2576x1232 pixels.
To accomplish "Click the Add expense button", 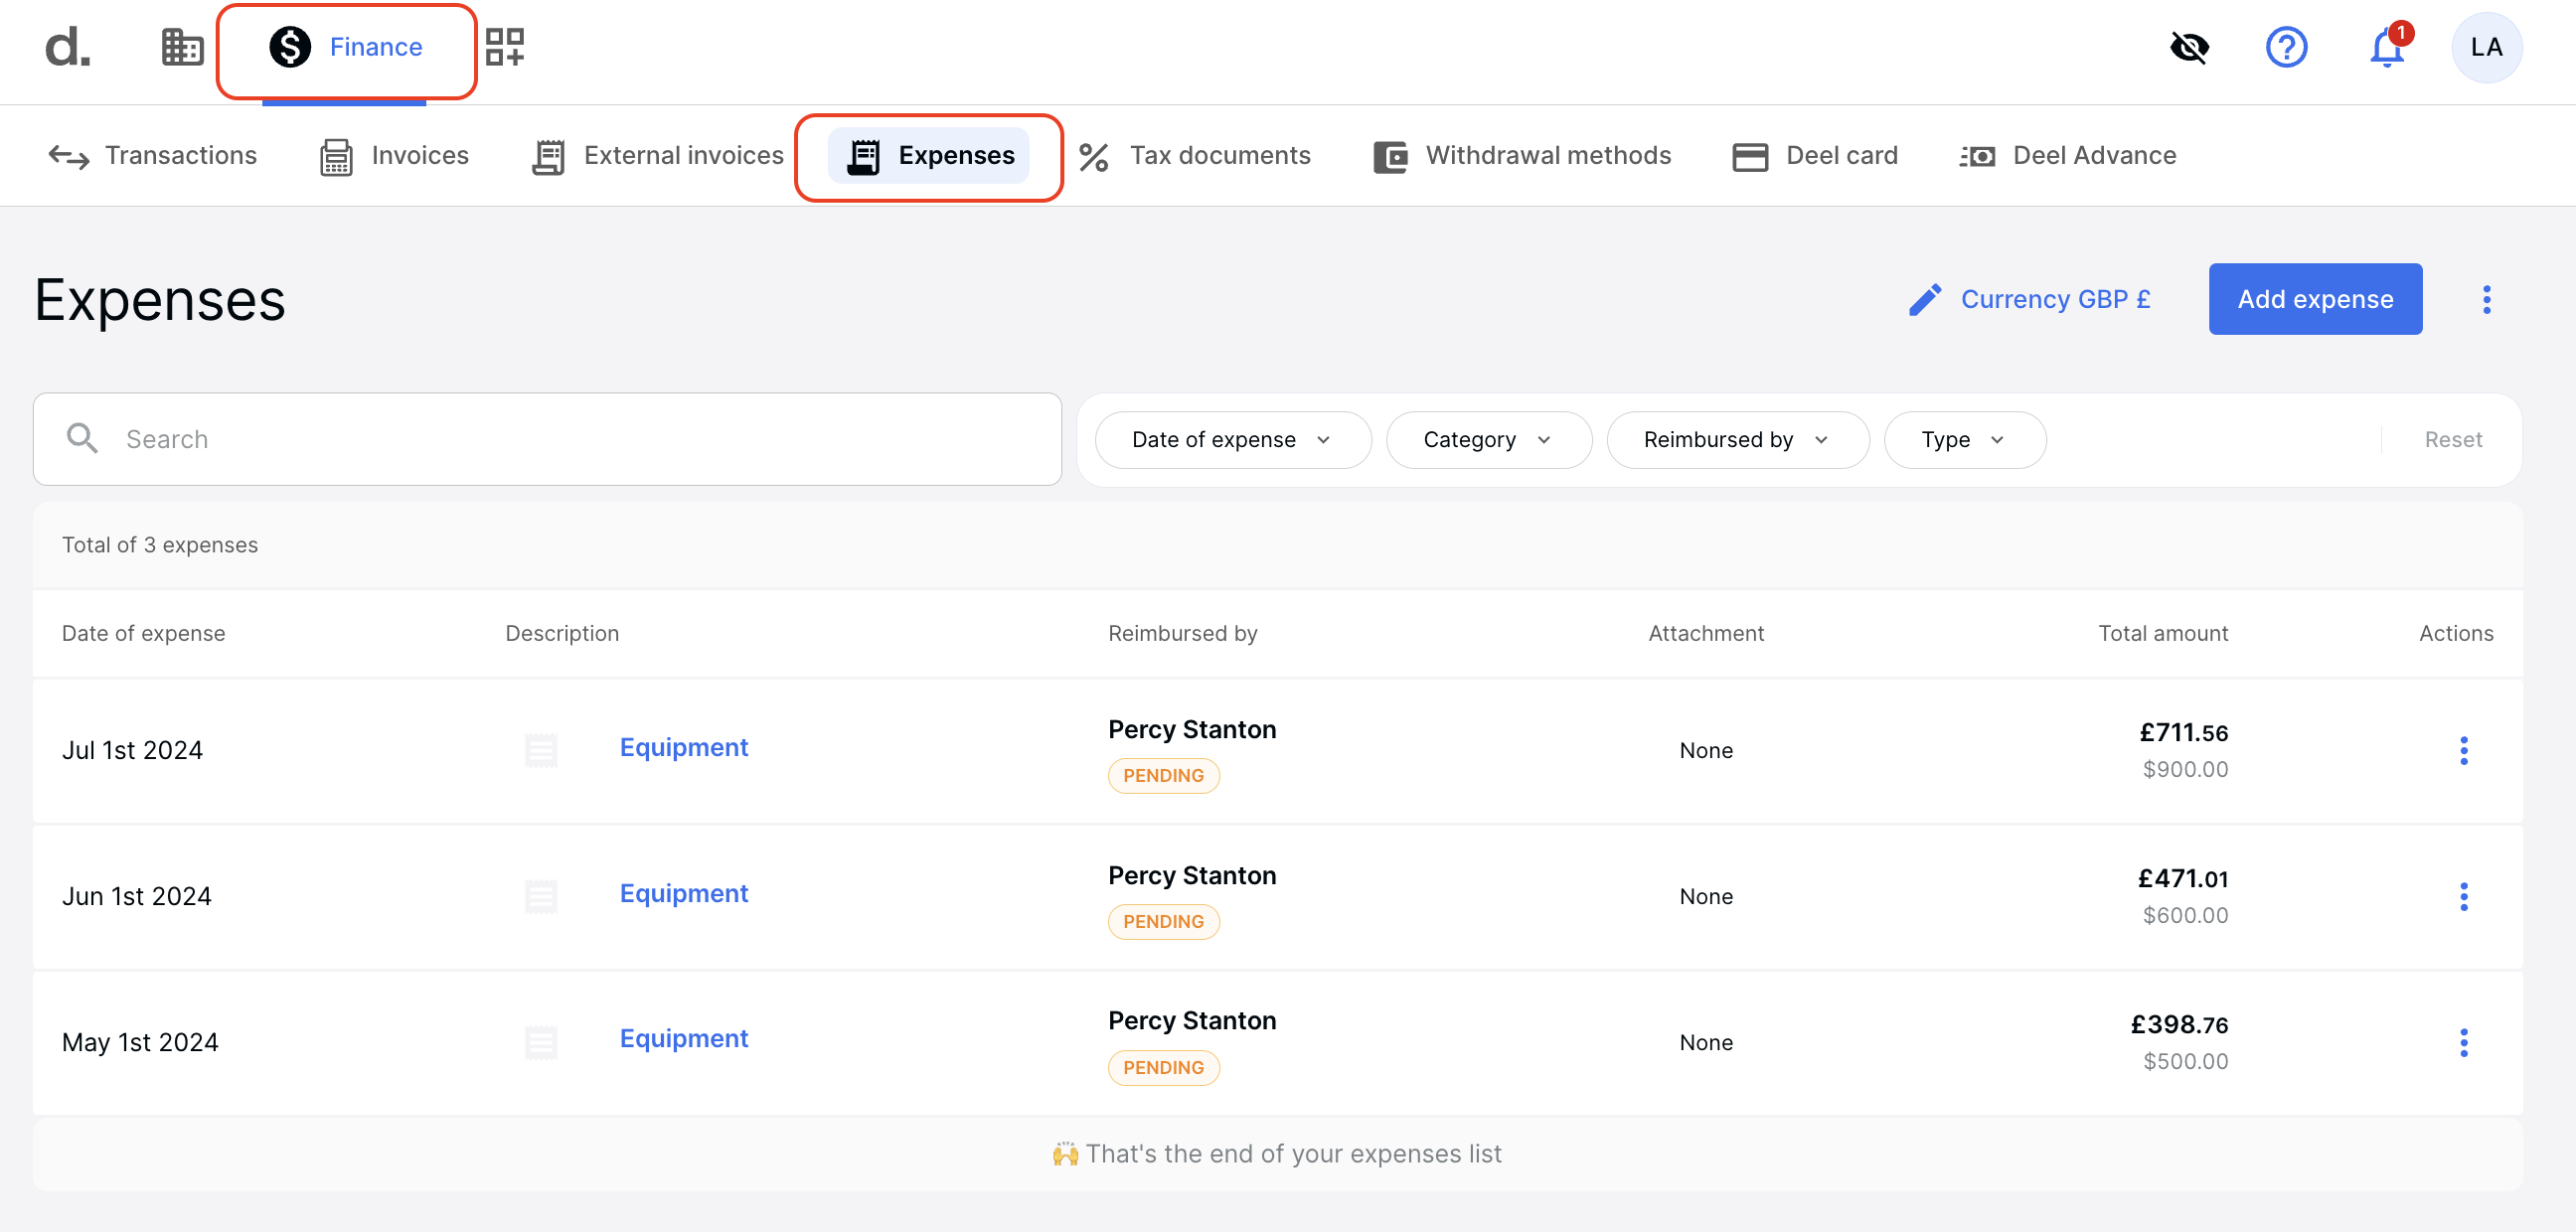I will (2314, 299).
